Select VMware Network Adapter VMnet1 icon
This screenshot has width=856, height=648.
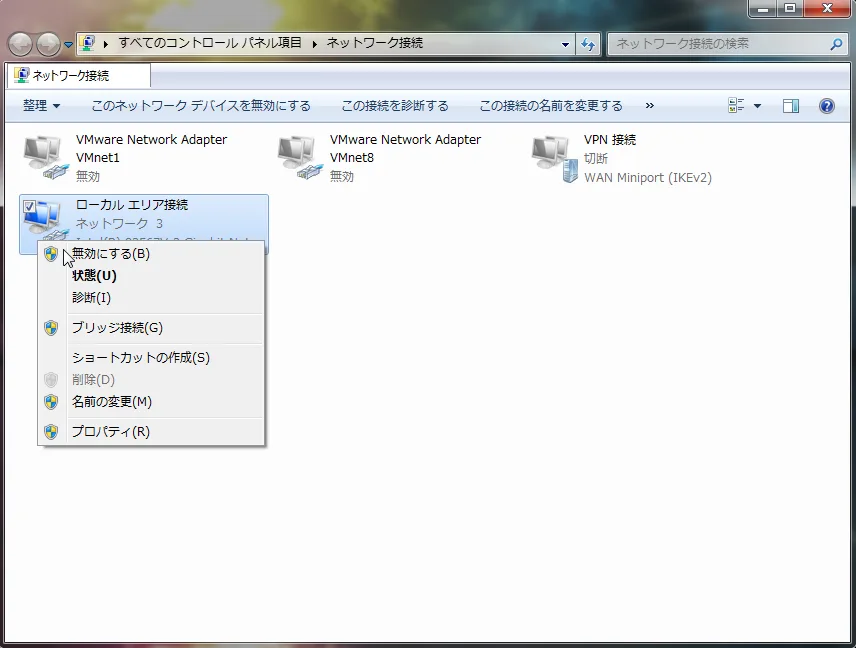[x=45, y=157]
